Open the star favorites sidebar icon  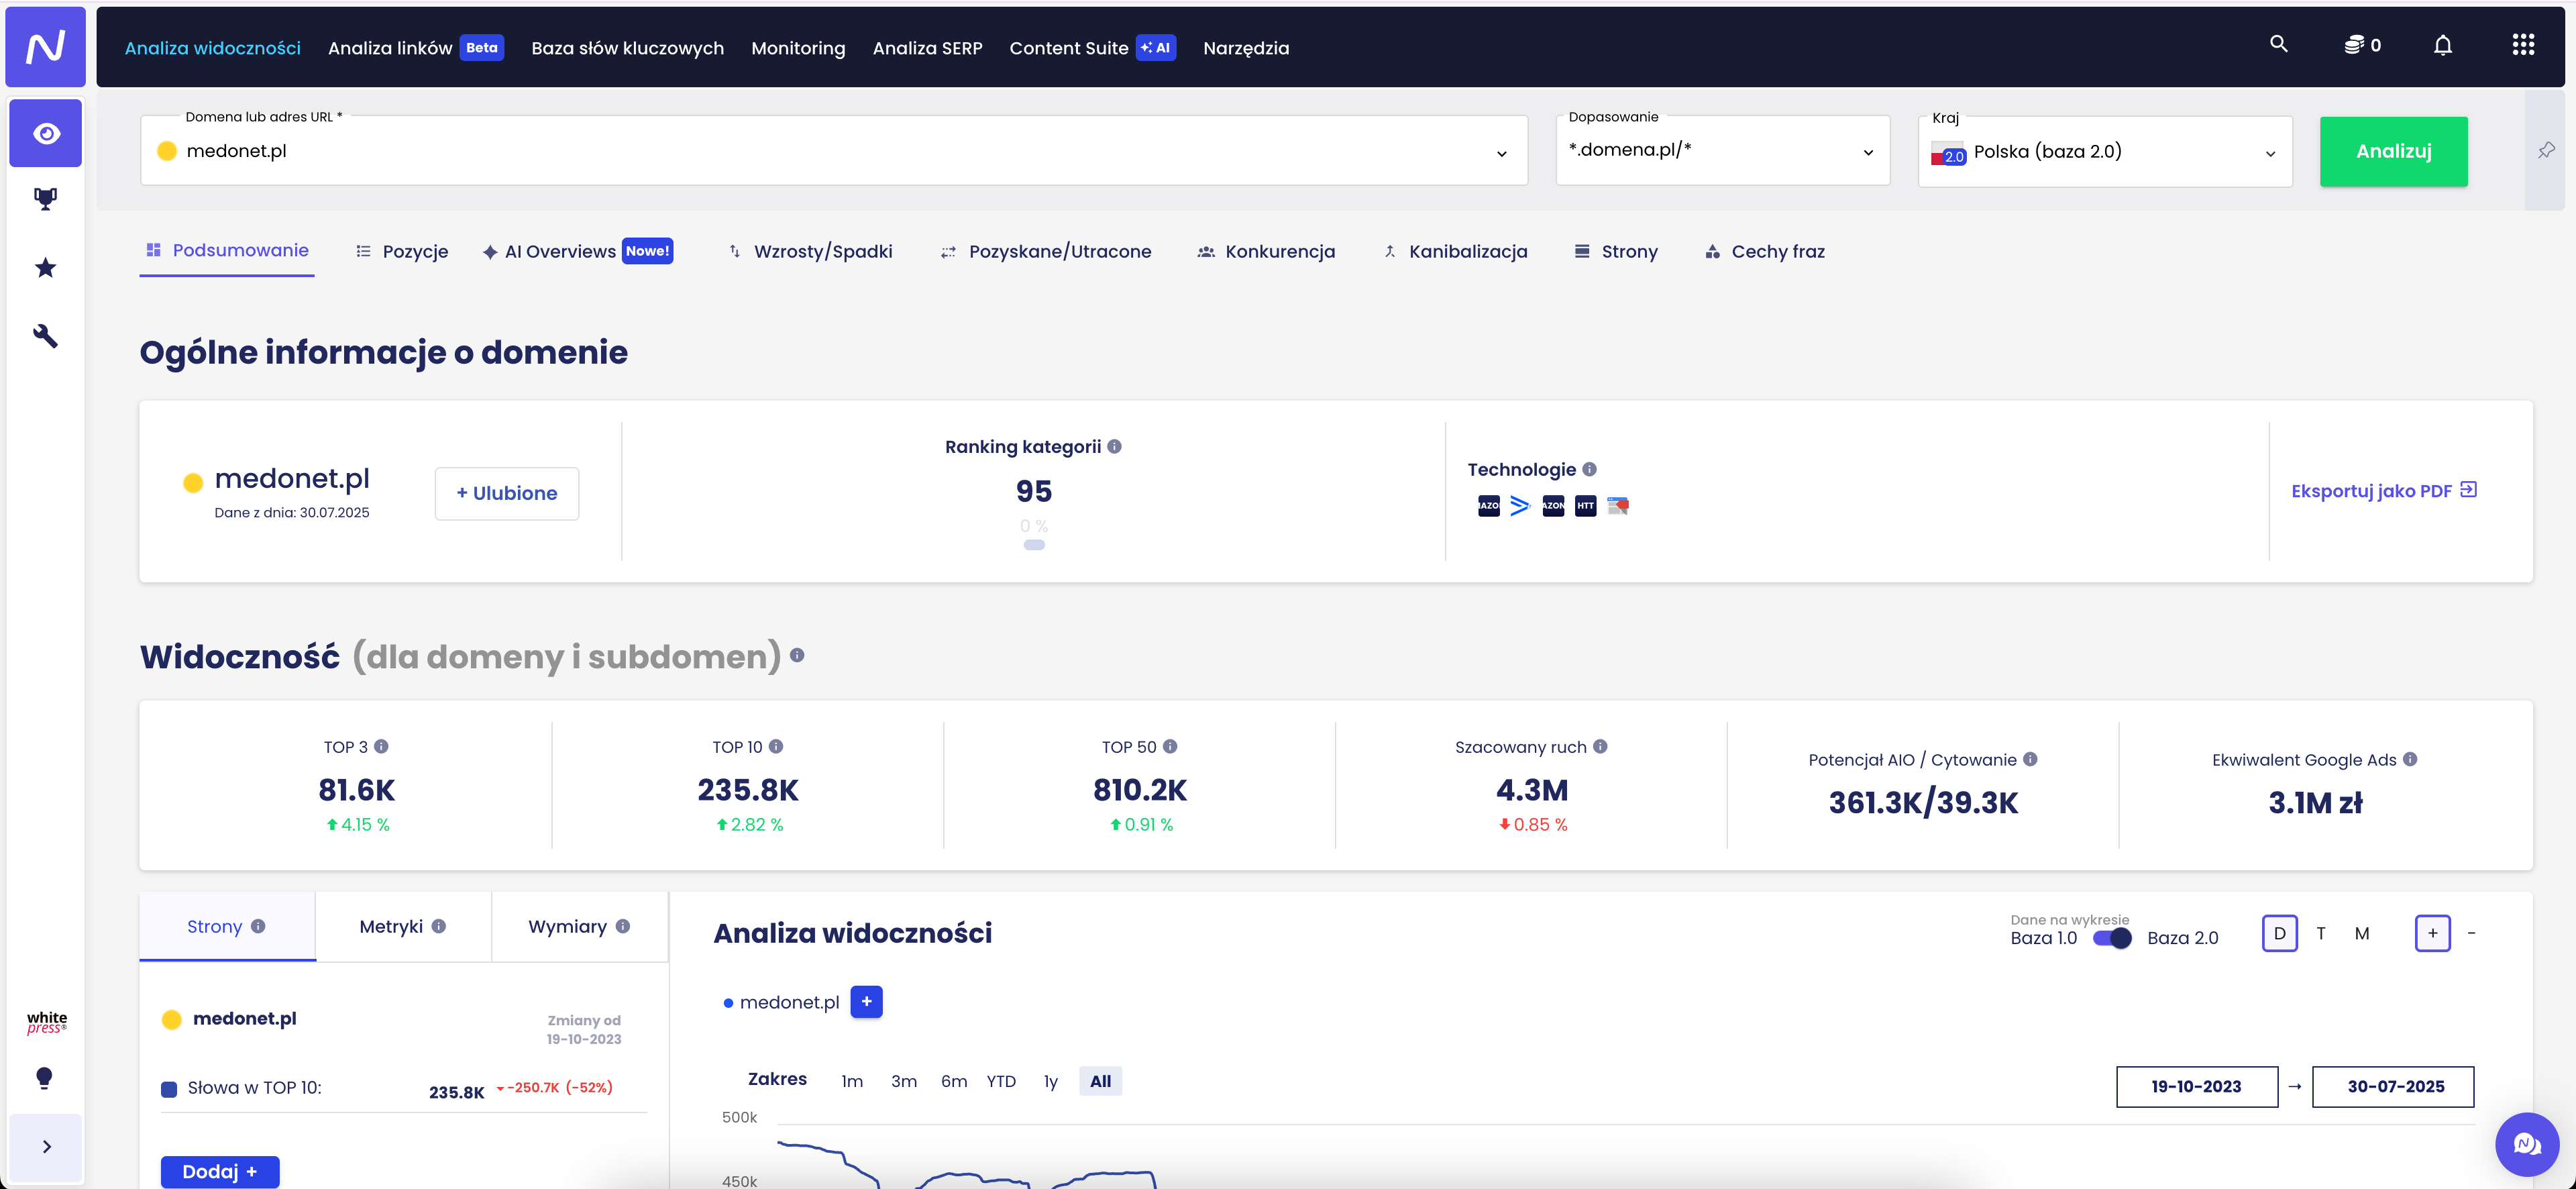click(45, 267)
